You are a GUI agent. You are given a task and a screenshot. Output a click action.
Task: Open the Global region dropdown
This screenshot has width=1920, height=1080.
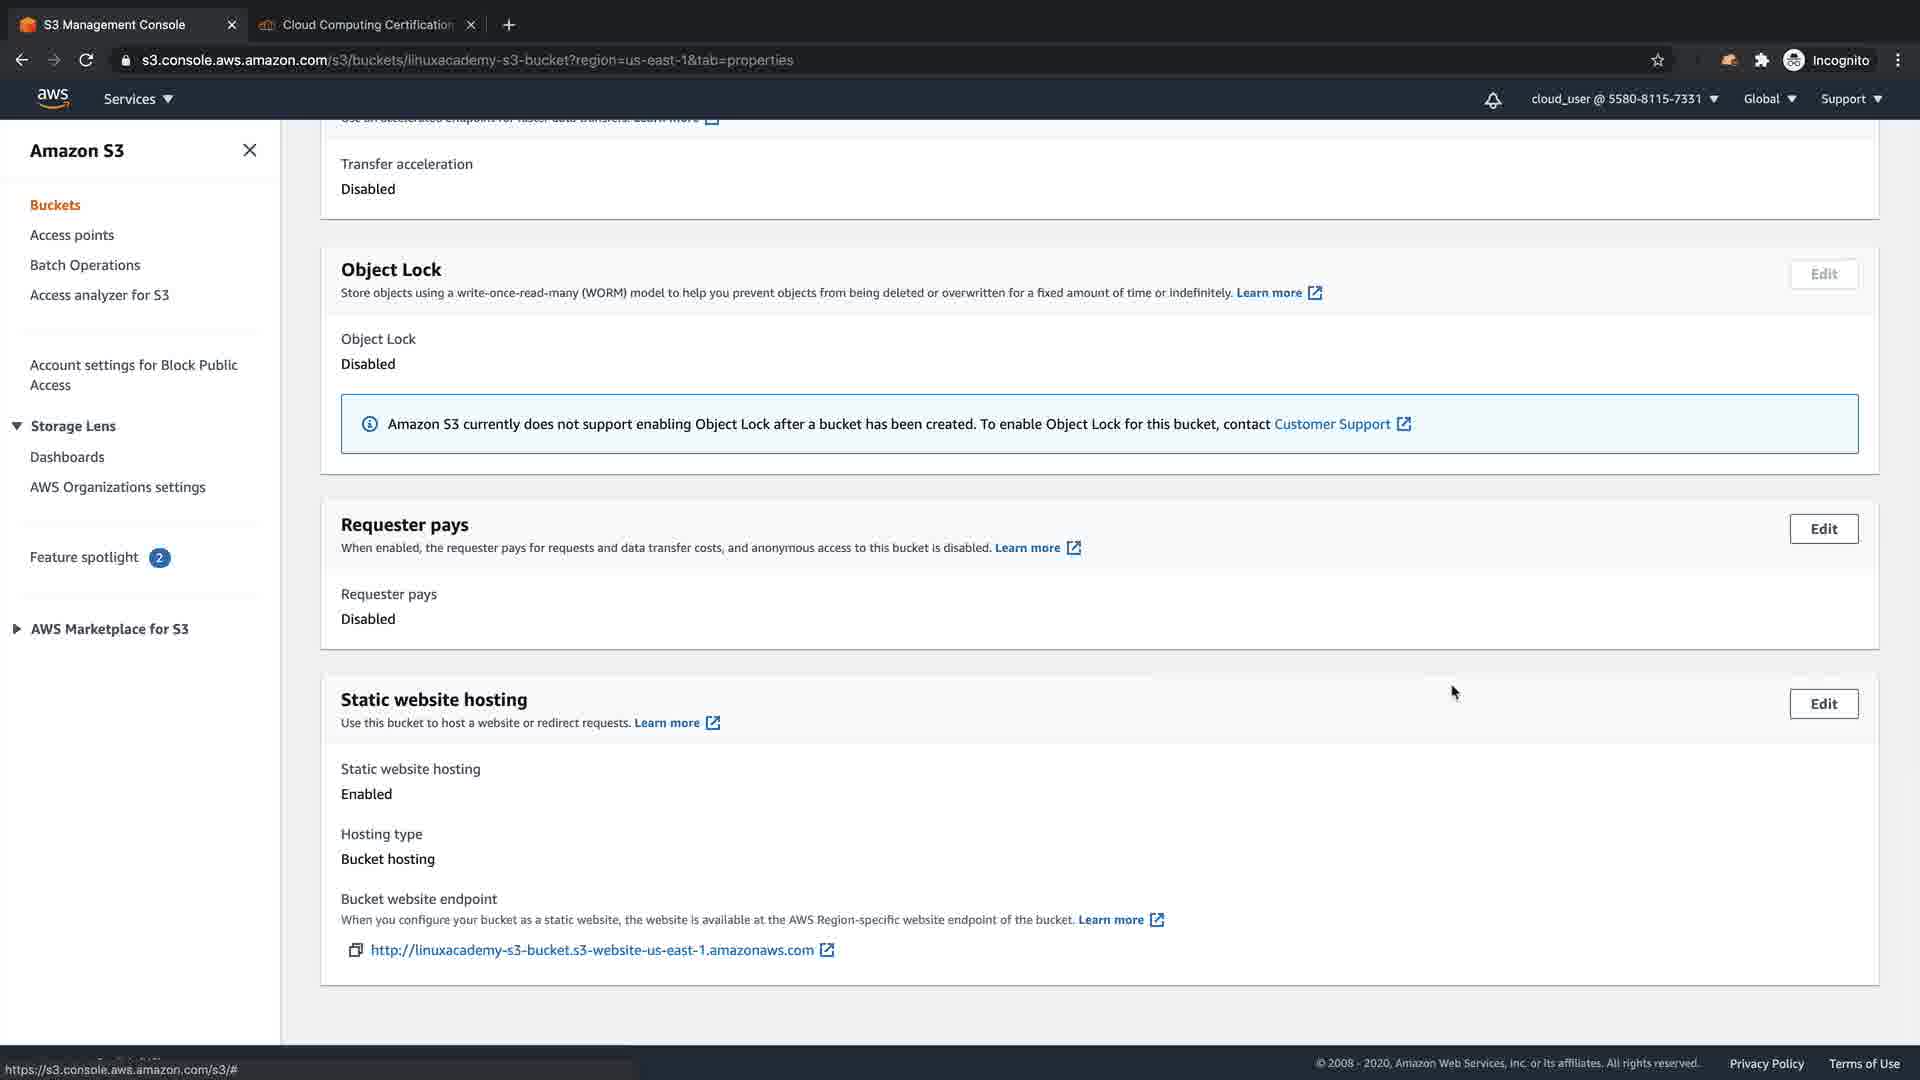[x=1769, y=99]
